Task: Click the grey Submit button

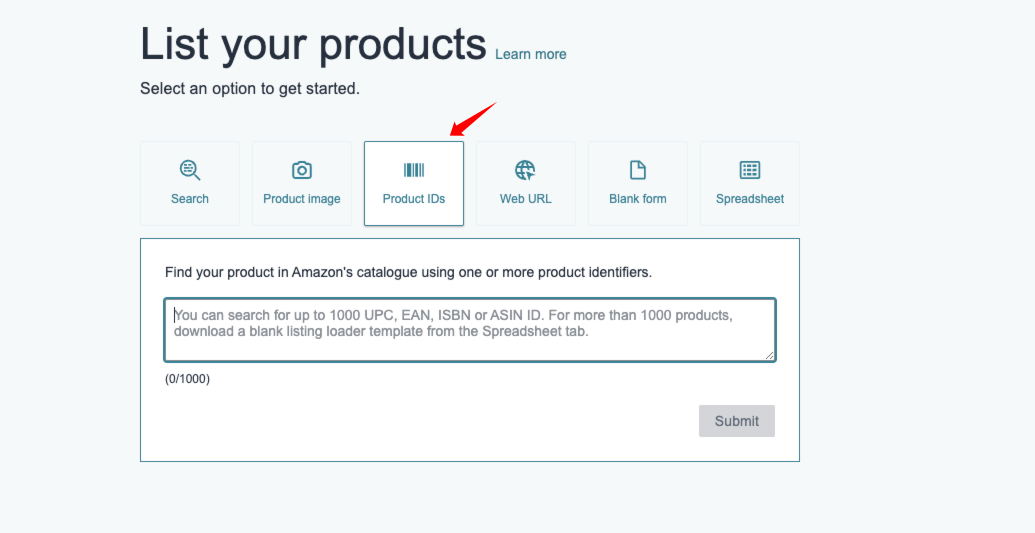Action: [737, 421]
